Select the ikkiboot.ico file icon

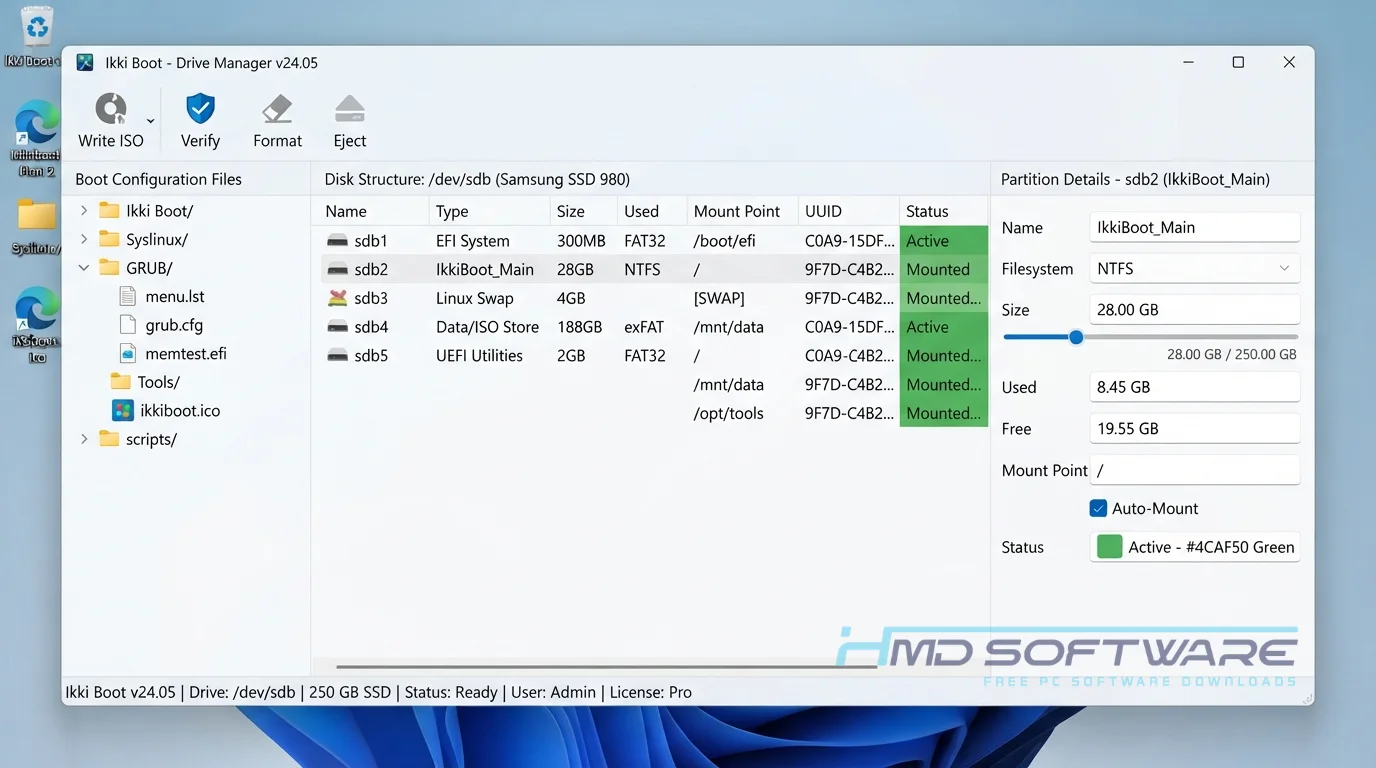[123, 410]
